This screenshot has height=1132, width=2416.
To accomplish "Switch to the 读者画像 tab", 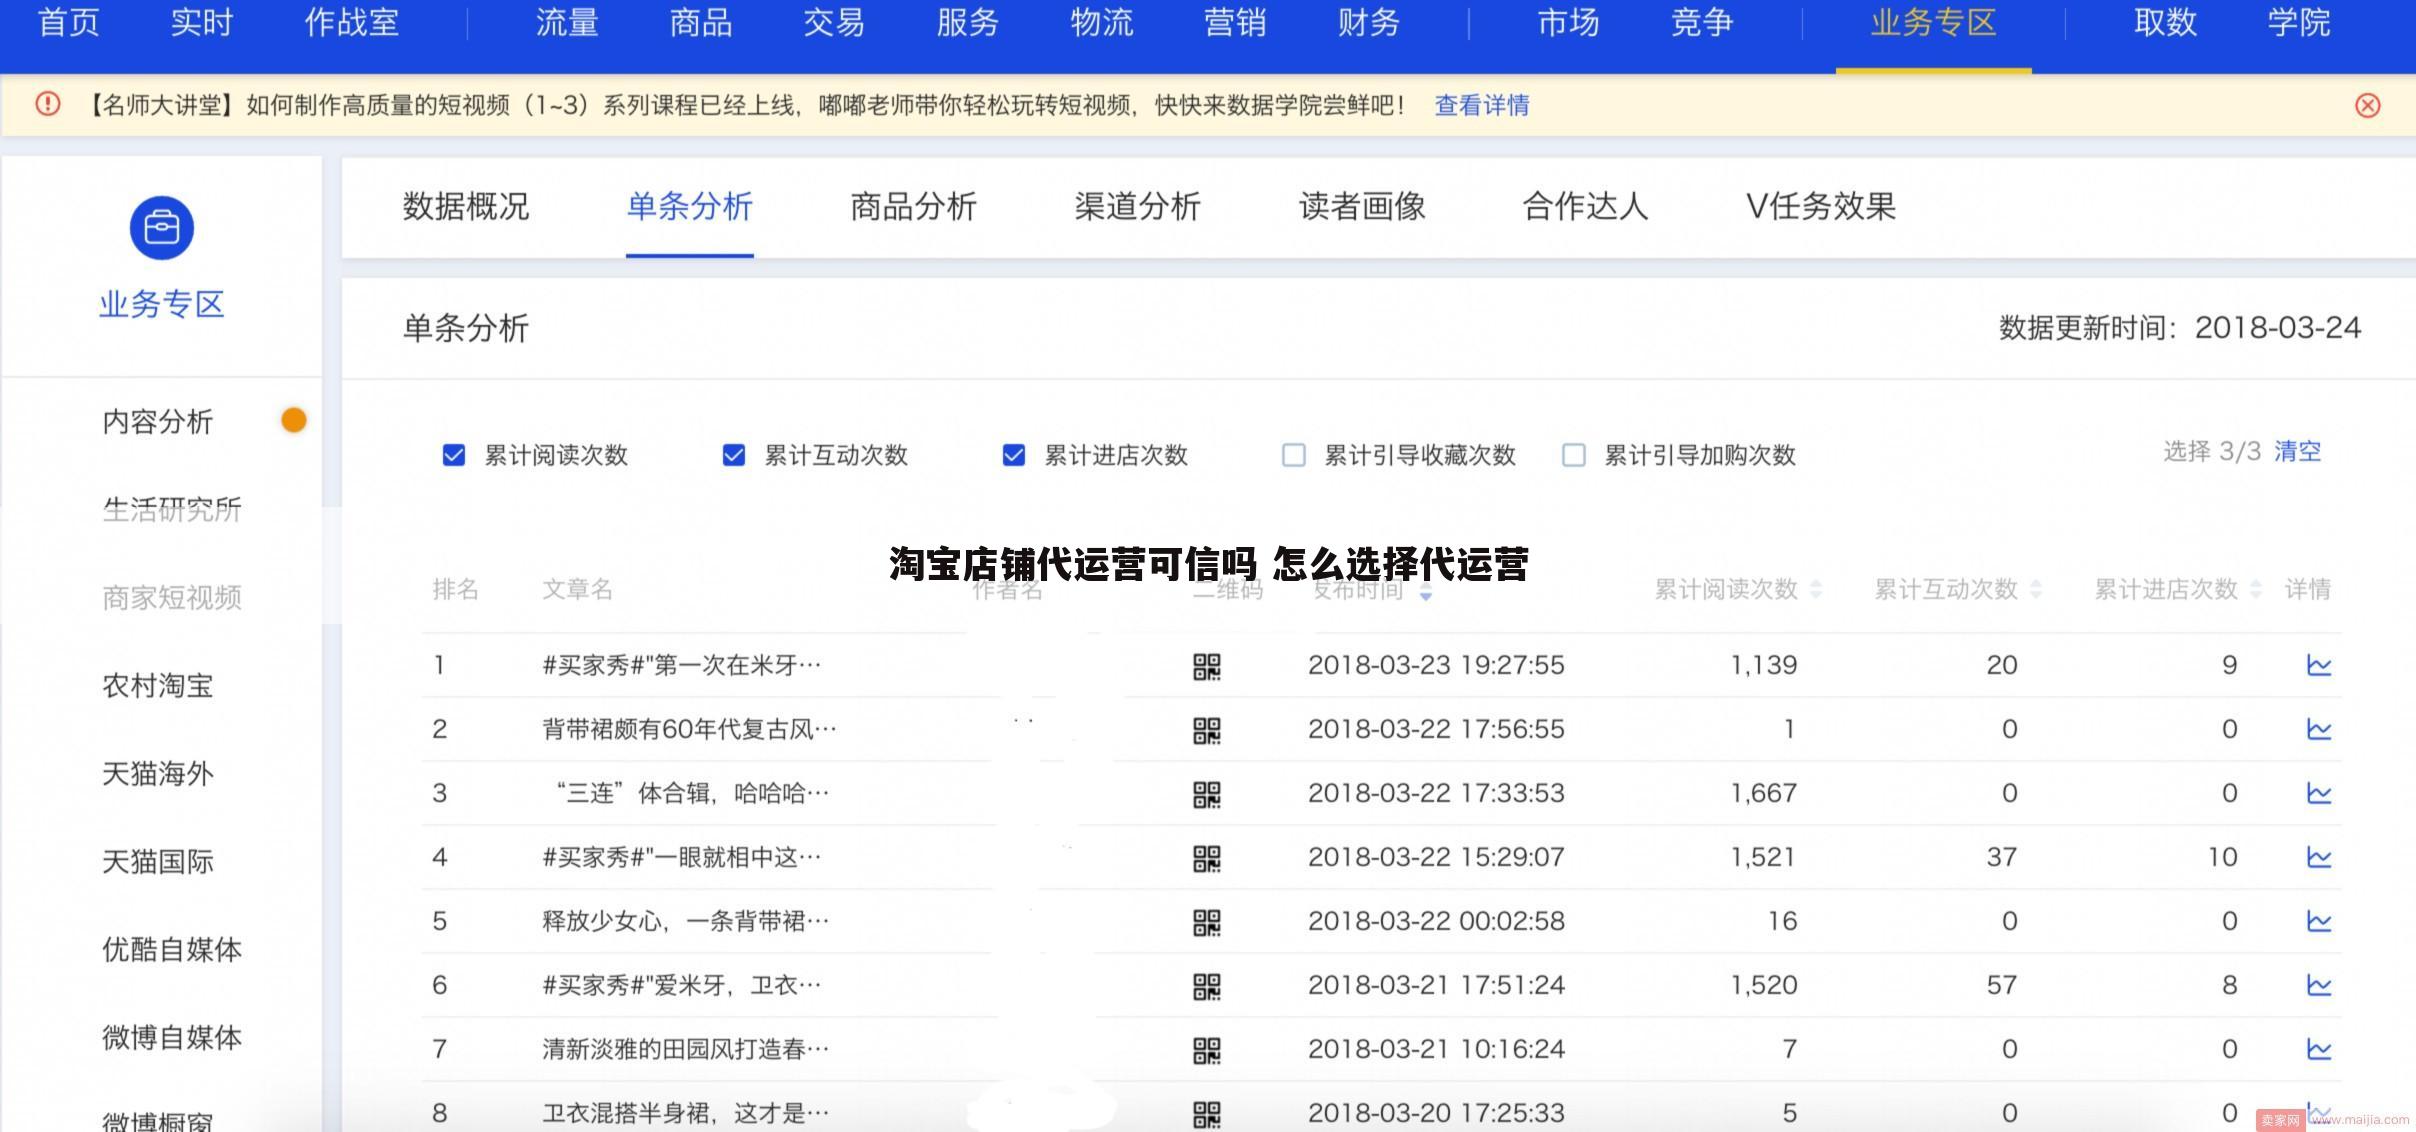I will [1361, 208].
